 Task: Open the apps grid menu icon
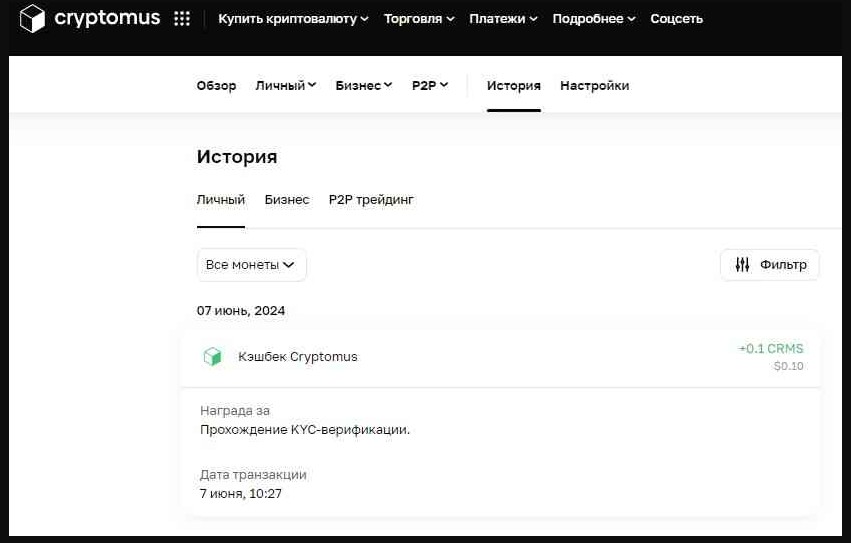tap(182, 19)
